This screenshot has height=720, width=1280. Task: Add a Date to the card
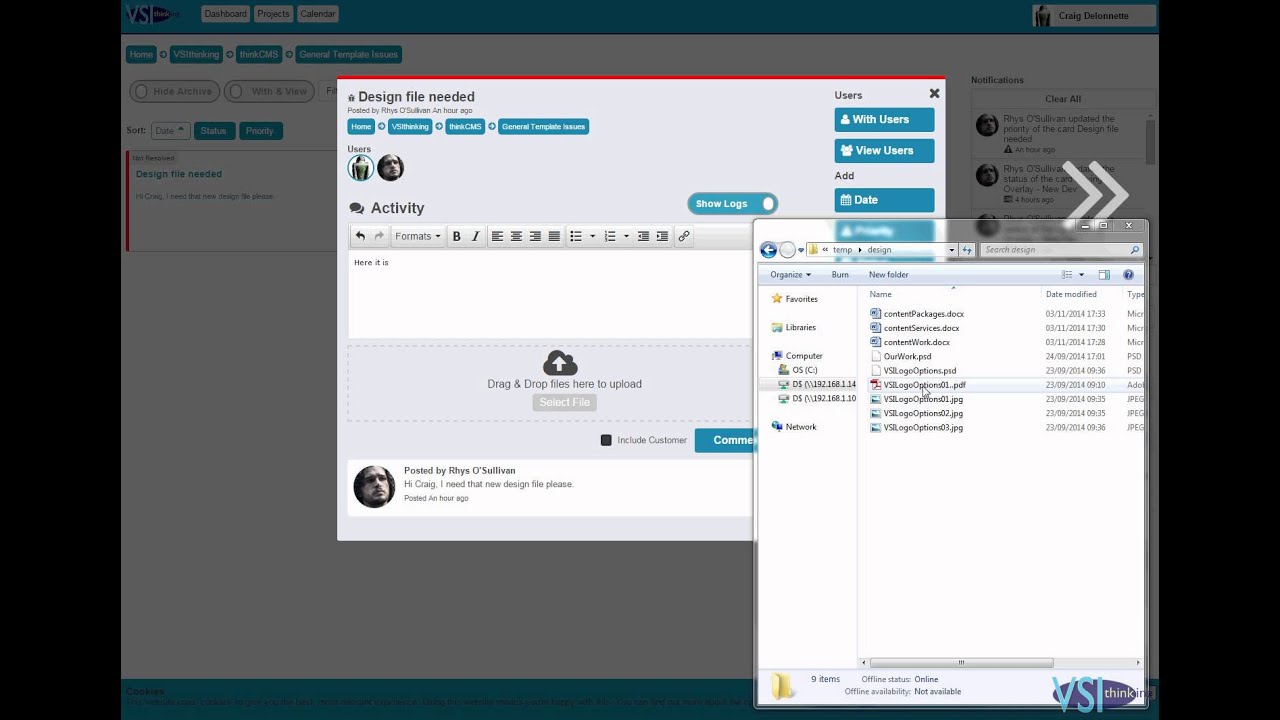pyautogui.click(x=884, y=200)
